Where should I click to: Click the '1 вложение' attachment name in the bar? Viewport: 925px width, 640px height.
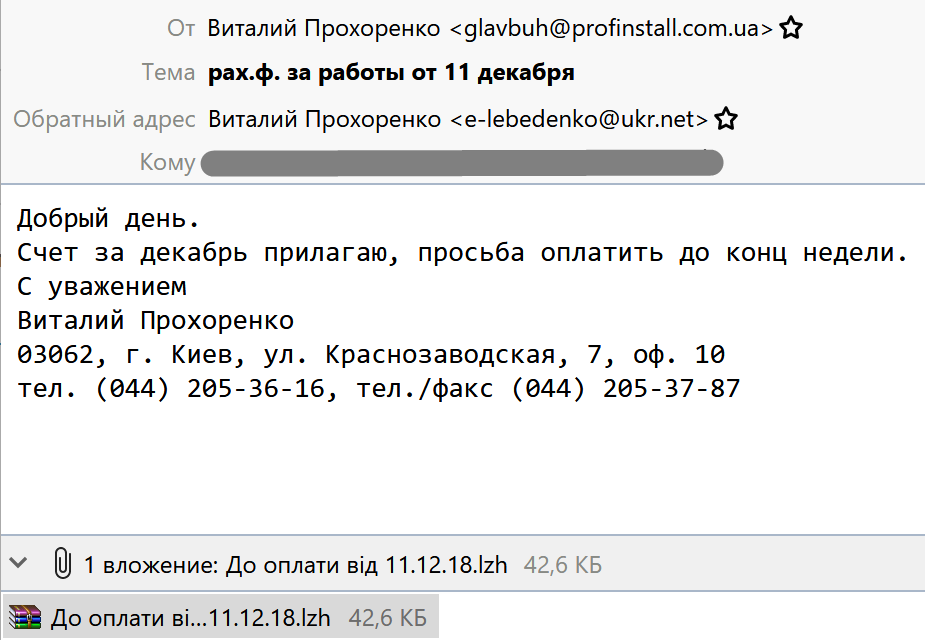click(295, 565)
